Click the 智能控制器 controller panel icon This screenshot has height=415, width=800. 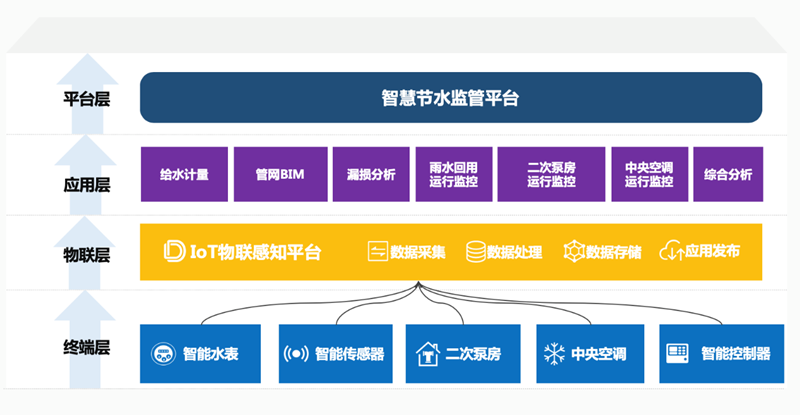point(678,353)
